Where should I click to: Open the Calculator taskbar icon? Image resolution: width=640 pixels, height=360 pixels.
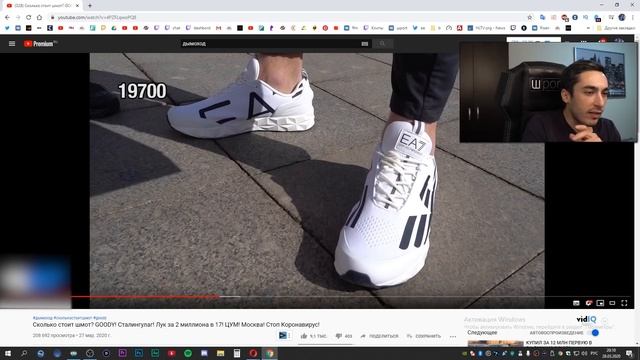click(x=237, y=353)
